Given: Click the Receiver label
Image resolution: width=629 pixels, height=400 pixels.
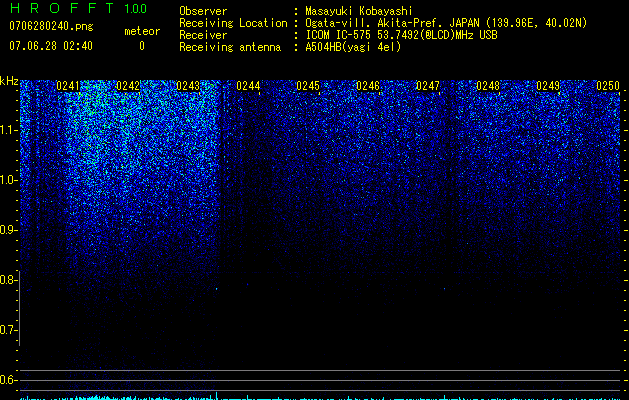Looking at the screenshot, I should pos(203,35).
